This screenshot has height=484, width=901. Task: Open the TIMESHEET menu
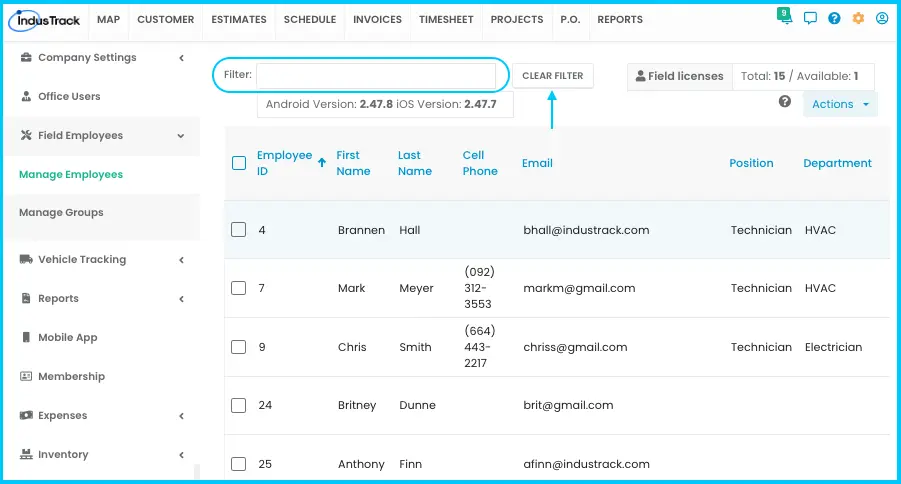(446, 20)
